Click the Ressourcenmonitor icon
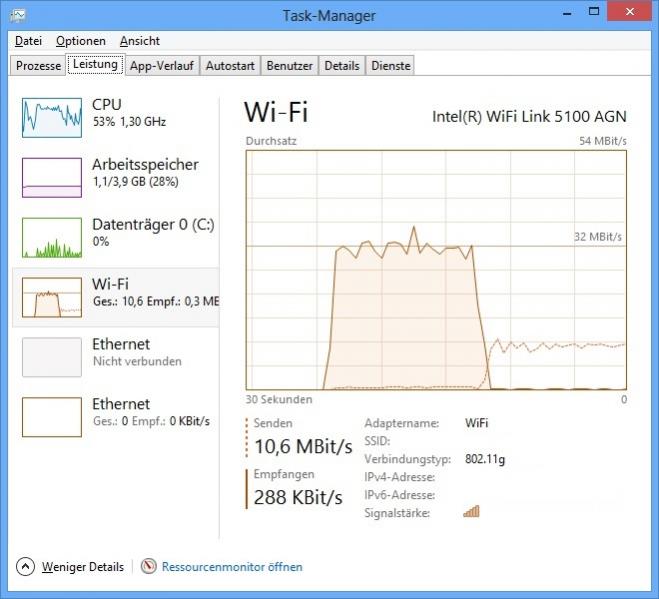This screenshot has height=599, width=659. click(149, 567)
